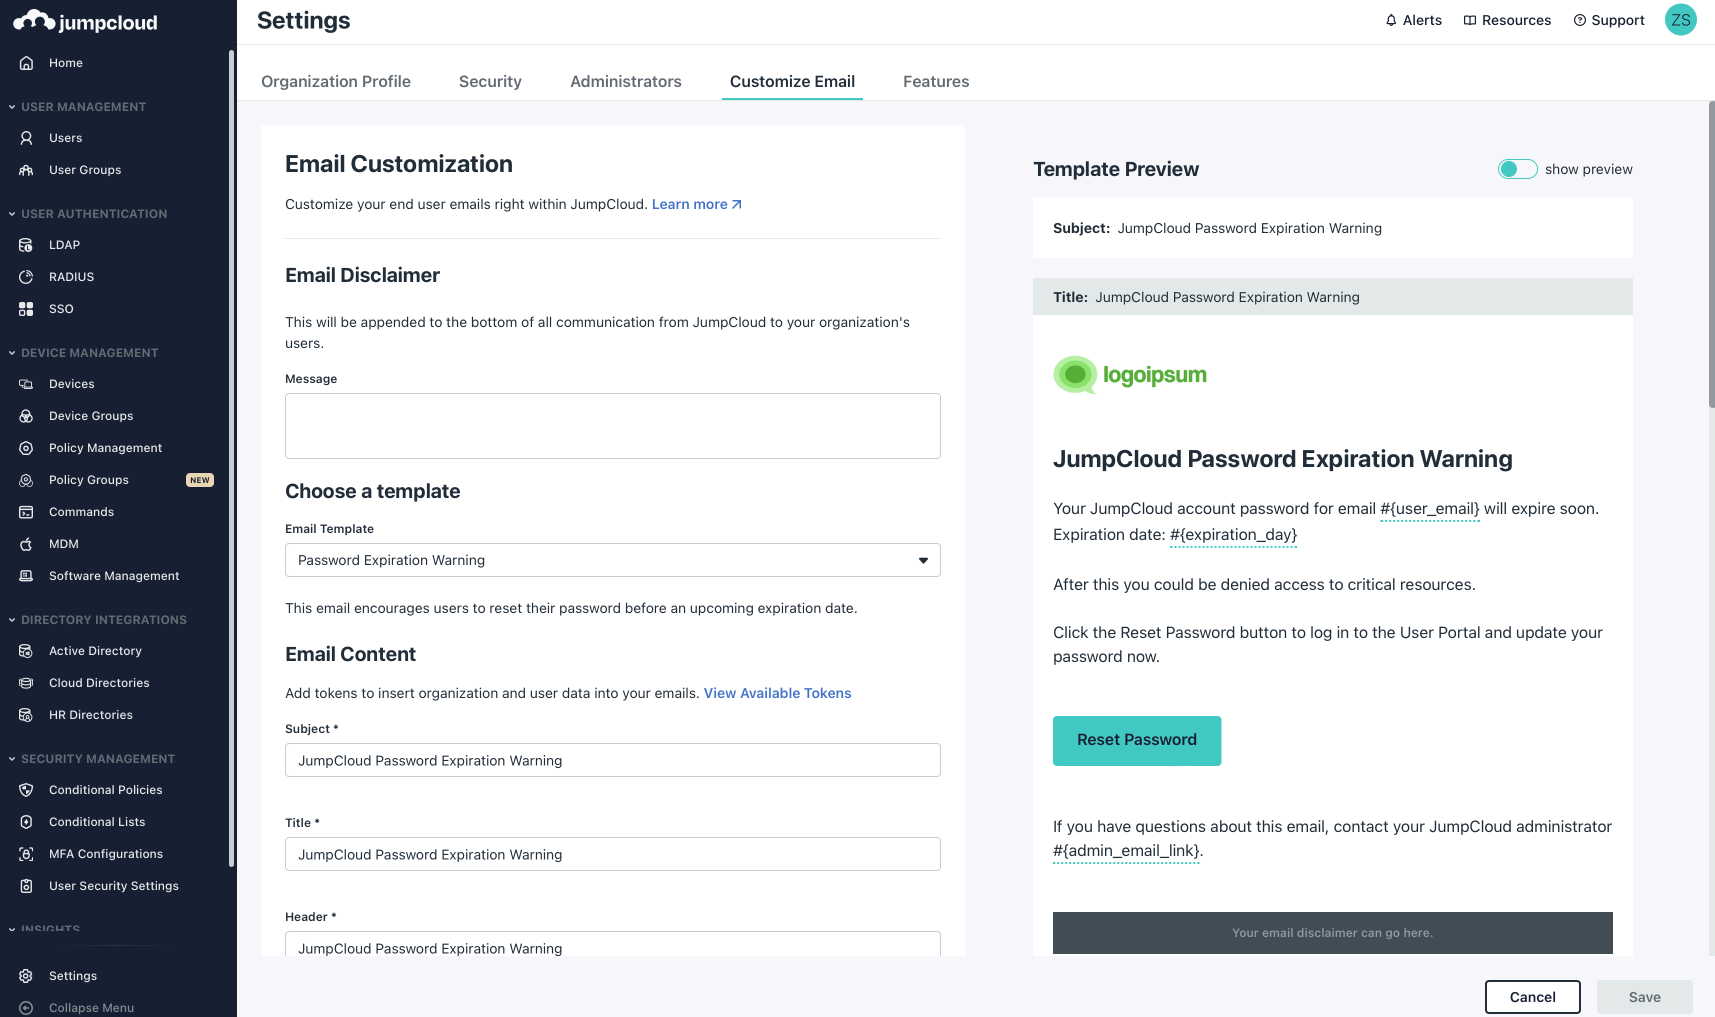This screenshot has height=1017, width=1715.
Task: Click the Cloud Directories icon
Action: [x=26, y=683]
